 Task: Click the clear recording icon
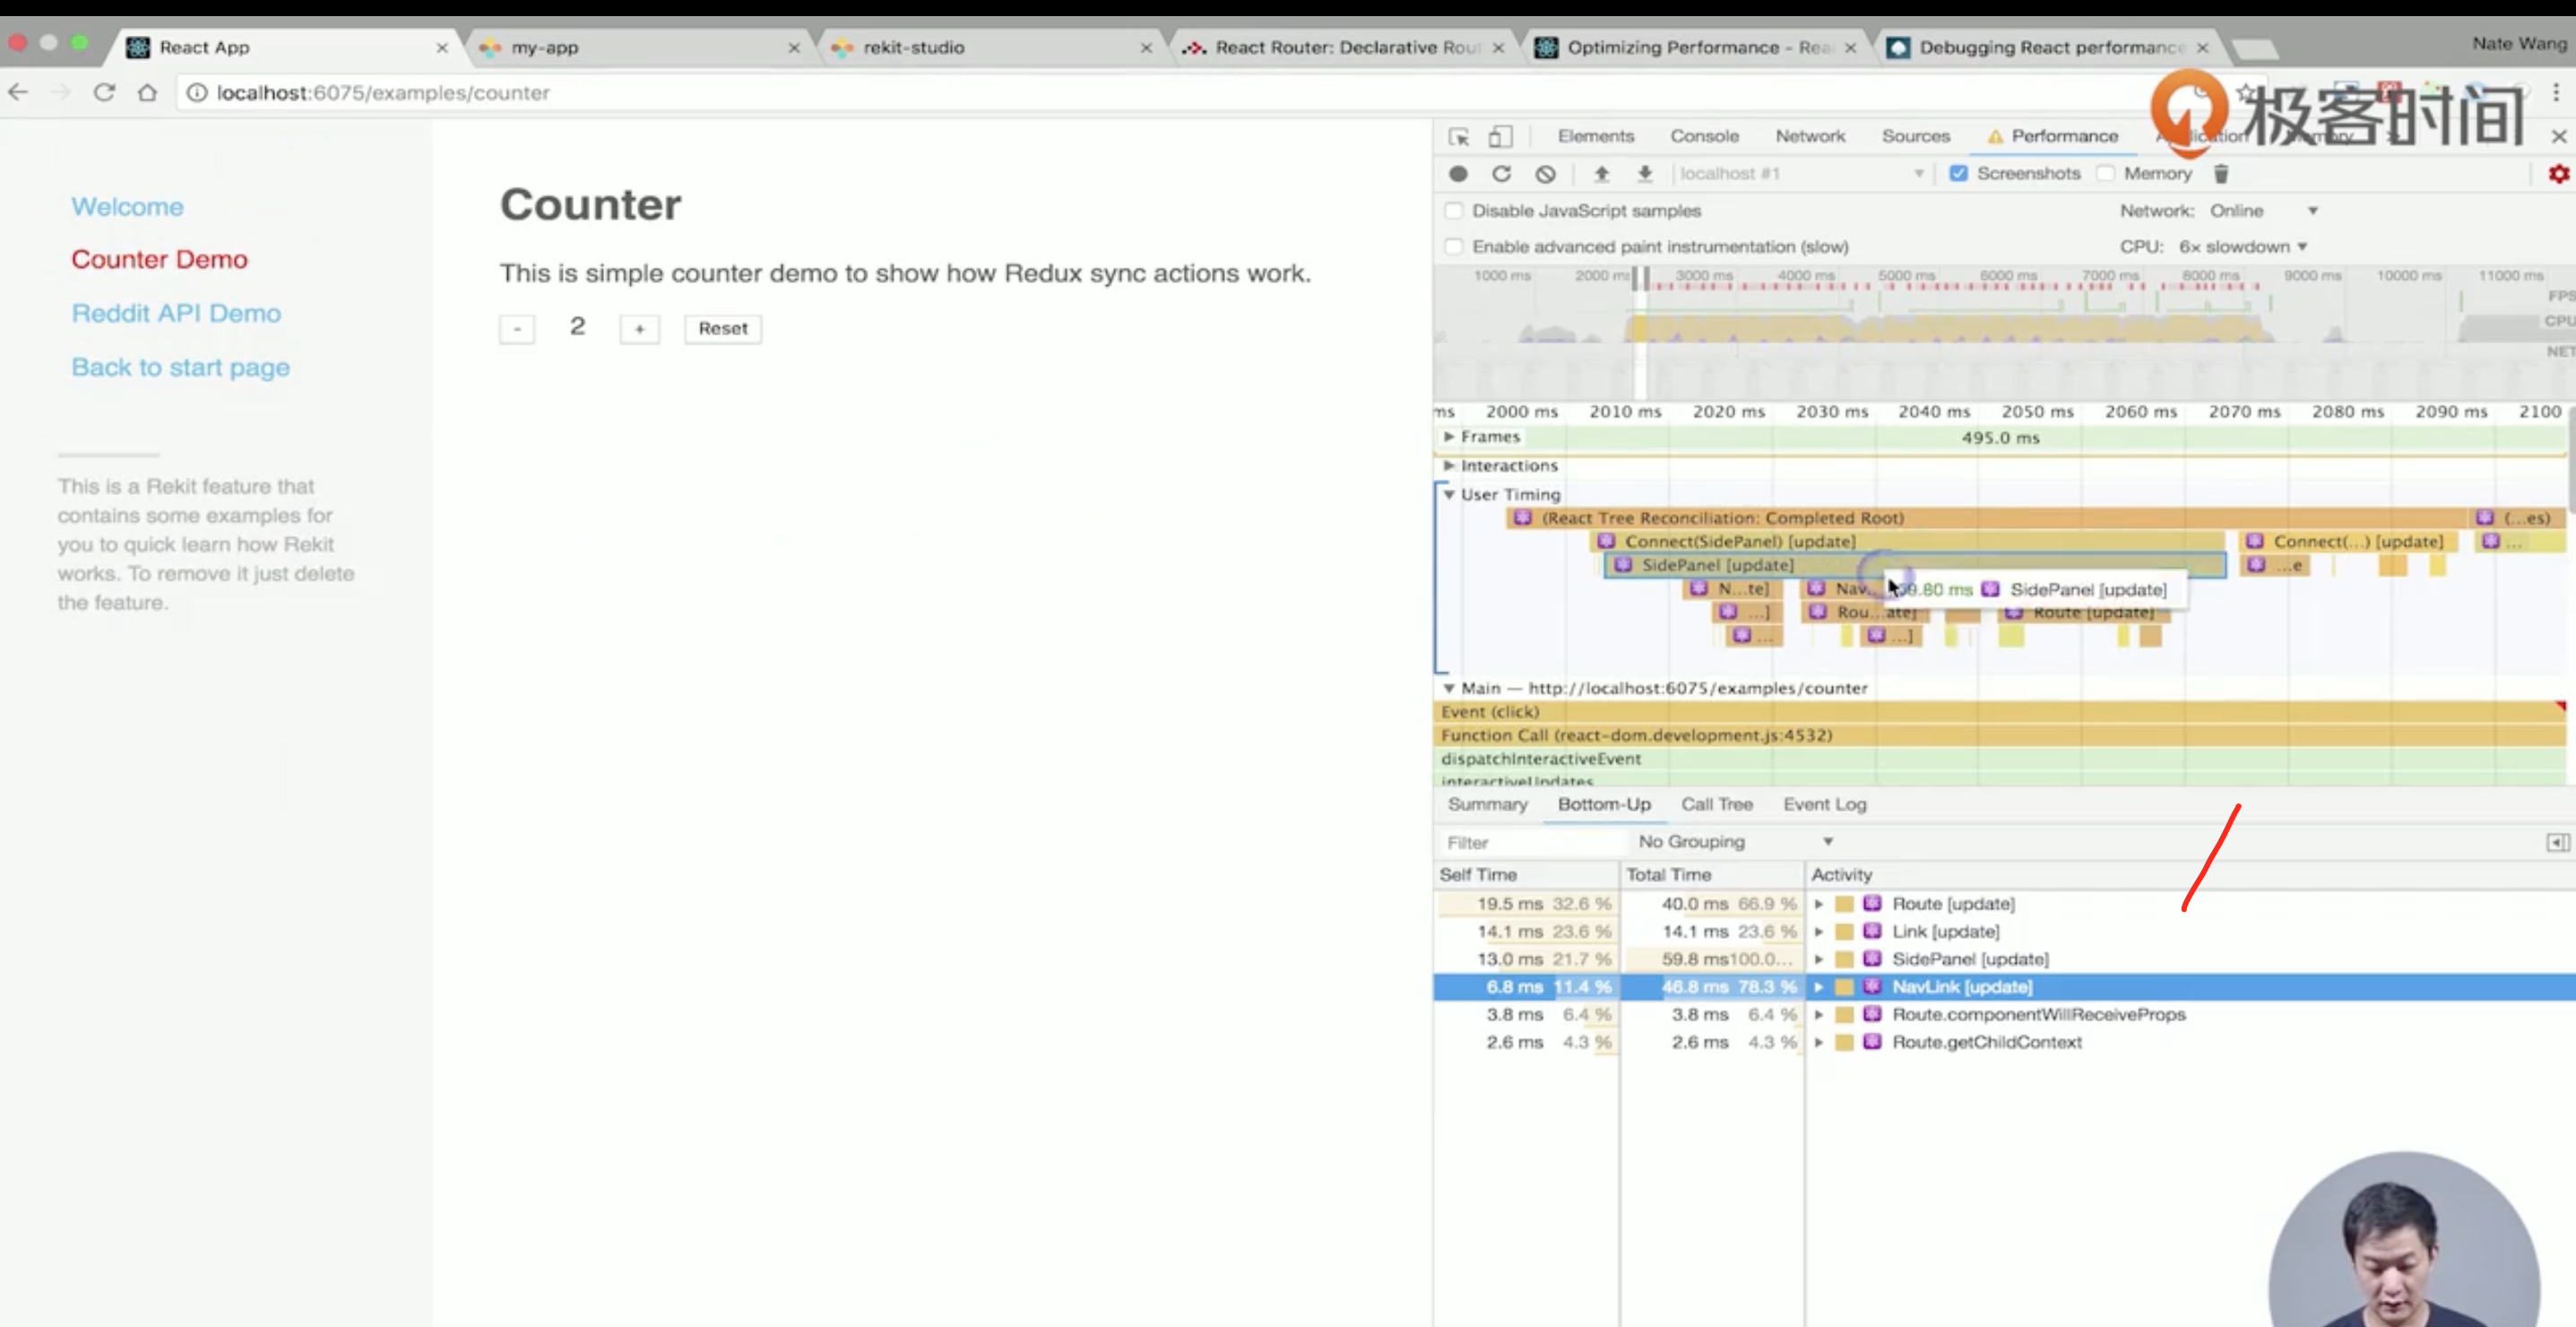[1545, 174]
